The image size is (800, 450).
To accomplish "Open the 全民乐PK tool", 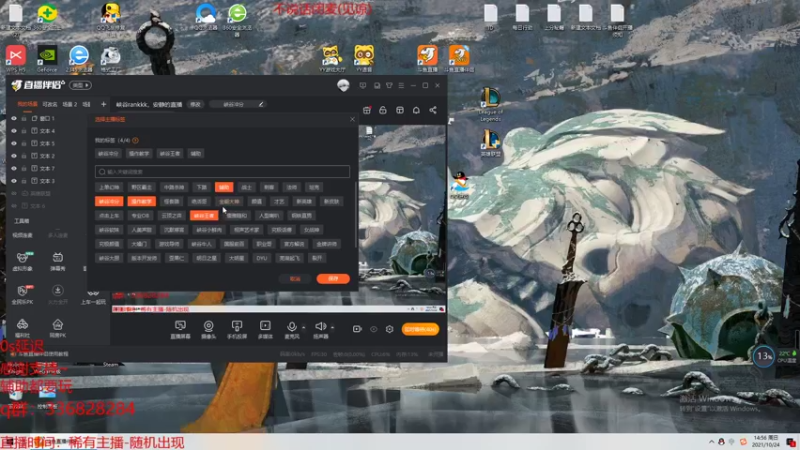I will [x=22, y=294].
